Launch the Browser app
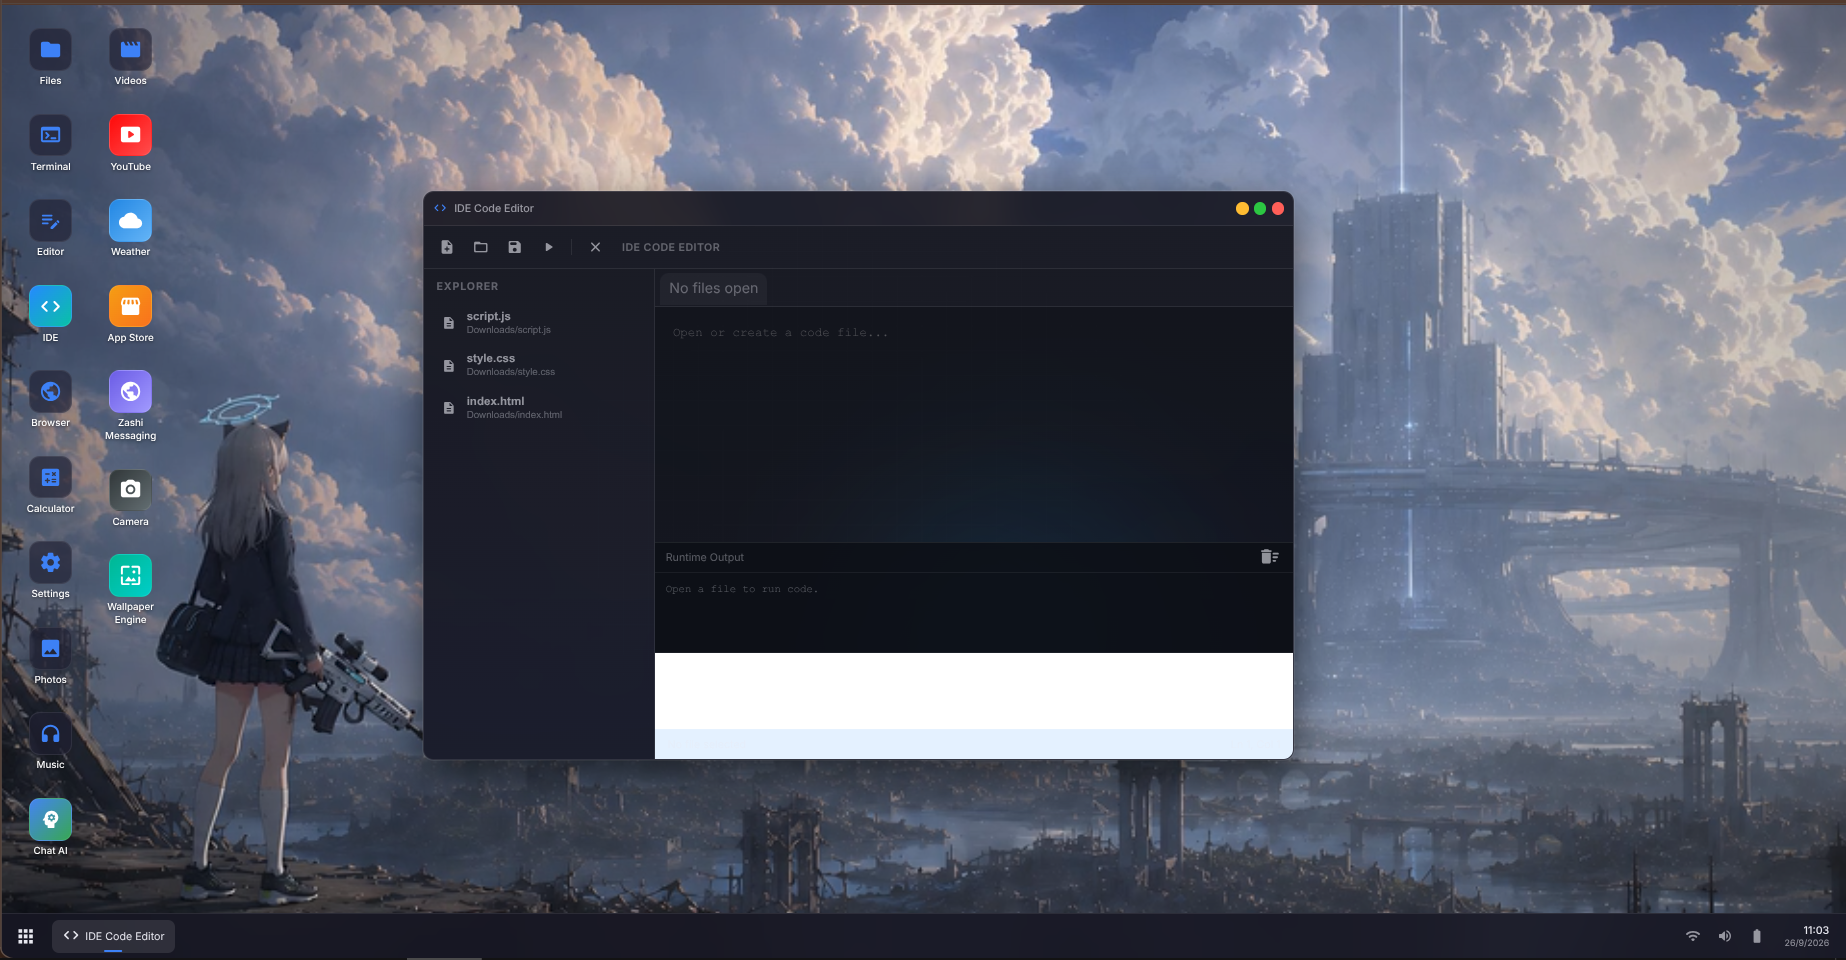Screen dimensions: 1846x960 point(50,401)
